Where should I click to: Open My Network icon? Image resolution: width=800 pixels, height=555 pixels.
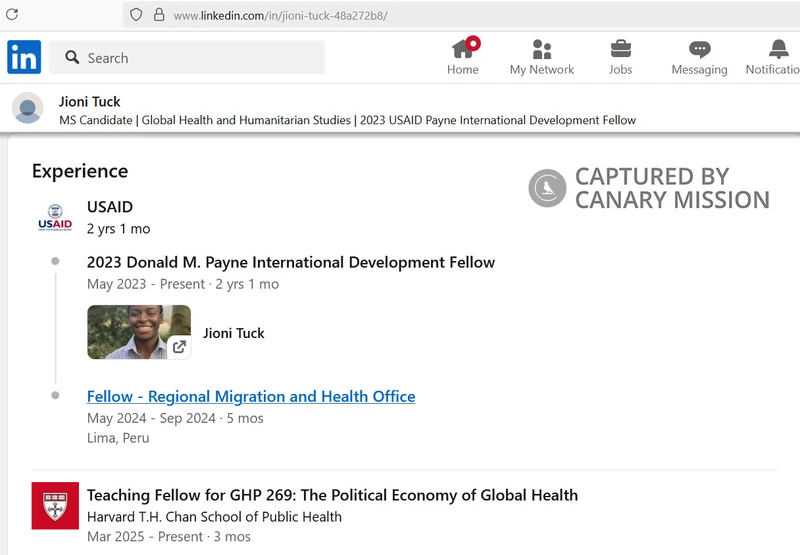[x=541, y=49]
